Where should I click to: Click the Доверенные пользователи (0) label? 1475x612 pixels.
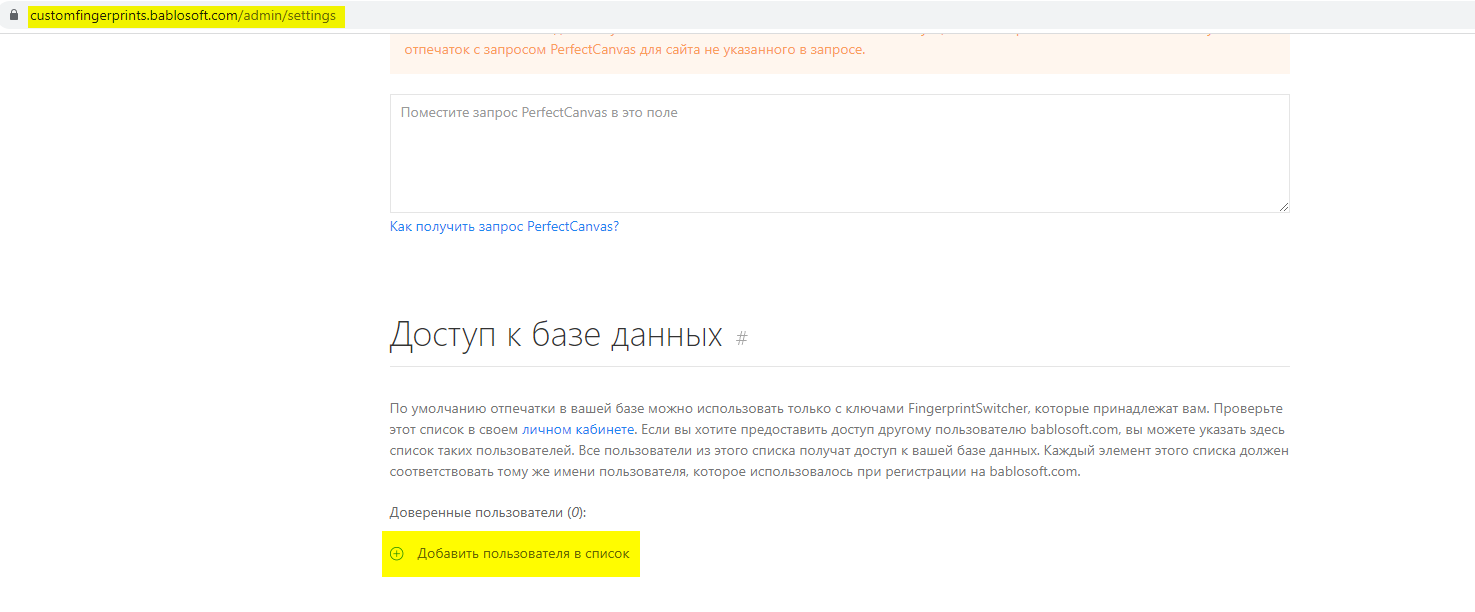click(476, 513)
